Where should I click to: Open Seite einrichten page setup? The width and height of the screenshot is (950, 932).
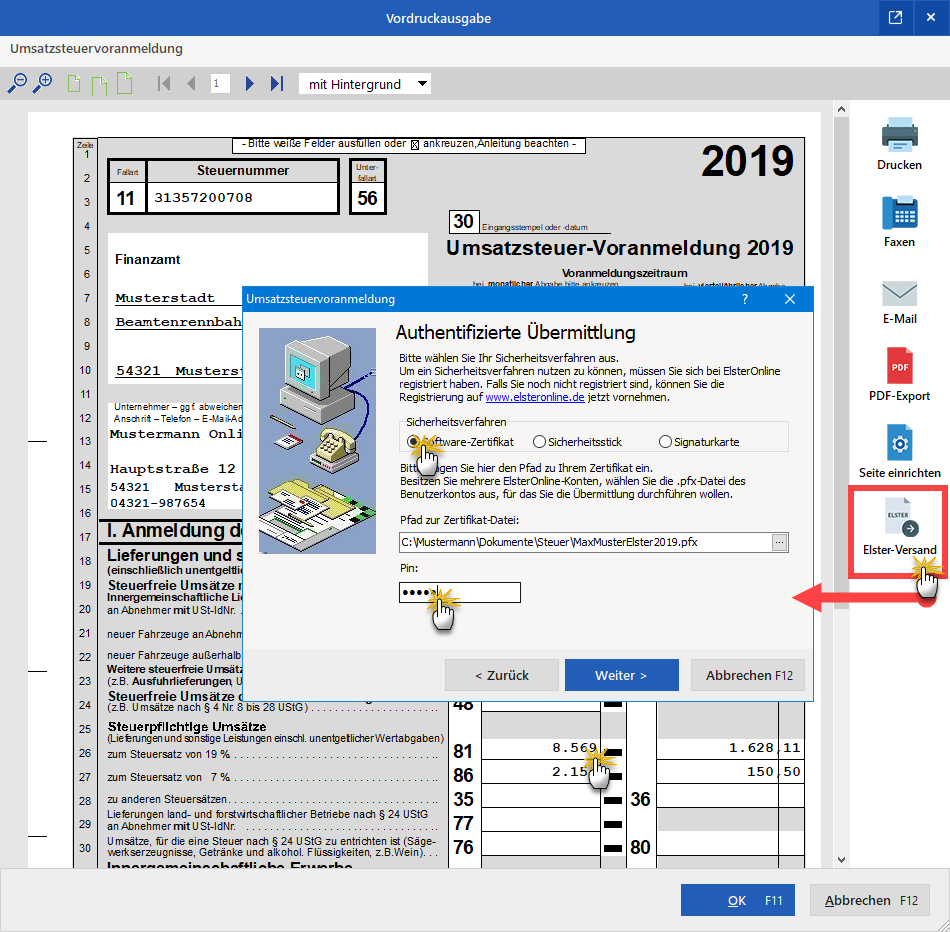899,443
